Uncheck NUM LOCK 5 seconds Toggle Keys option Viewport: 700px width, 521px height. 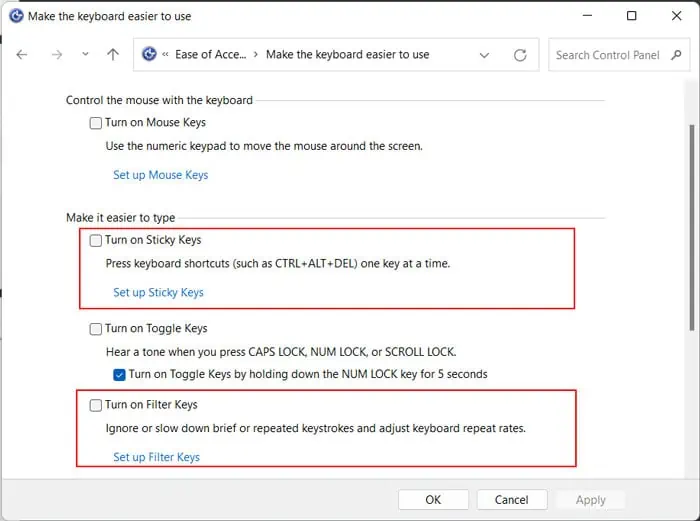tap(119, 375)
